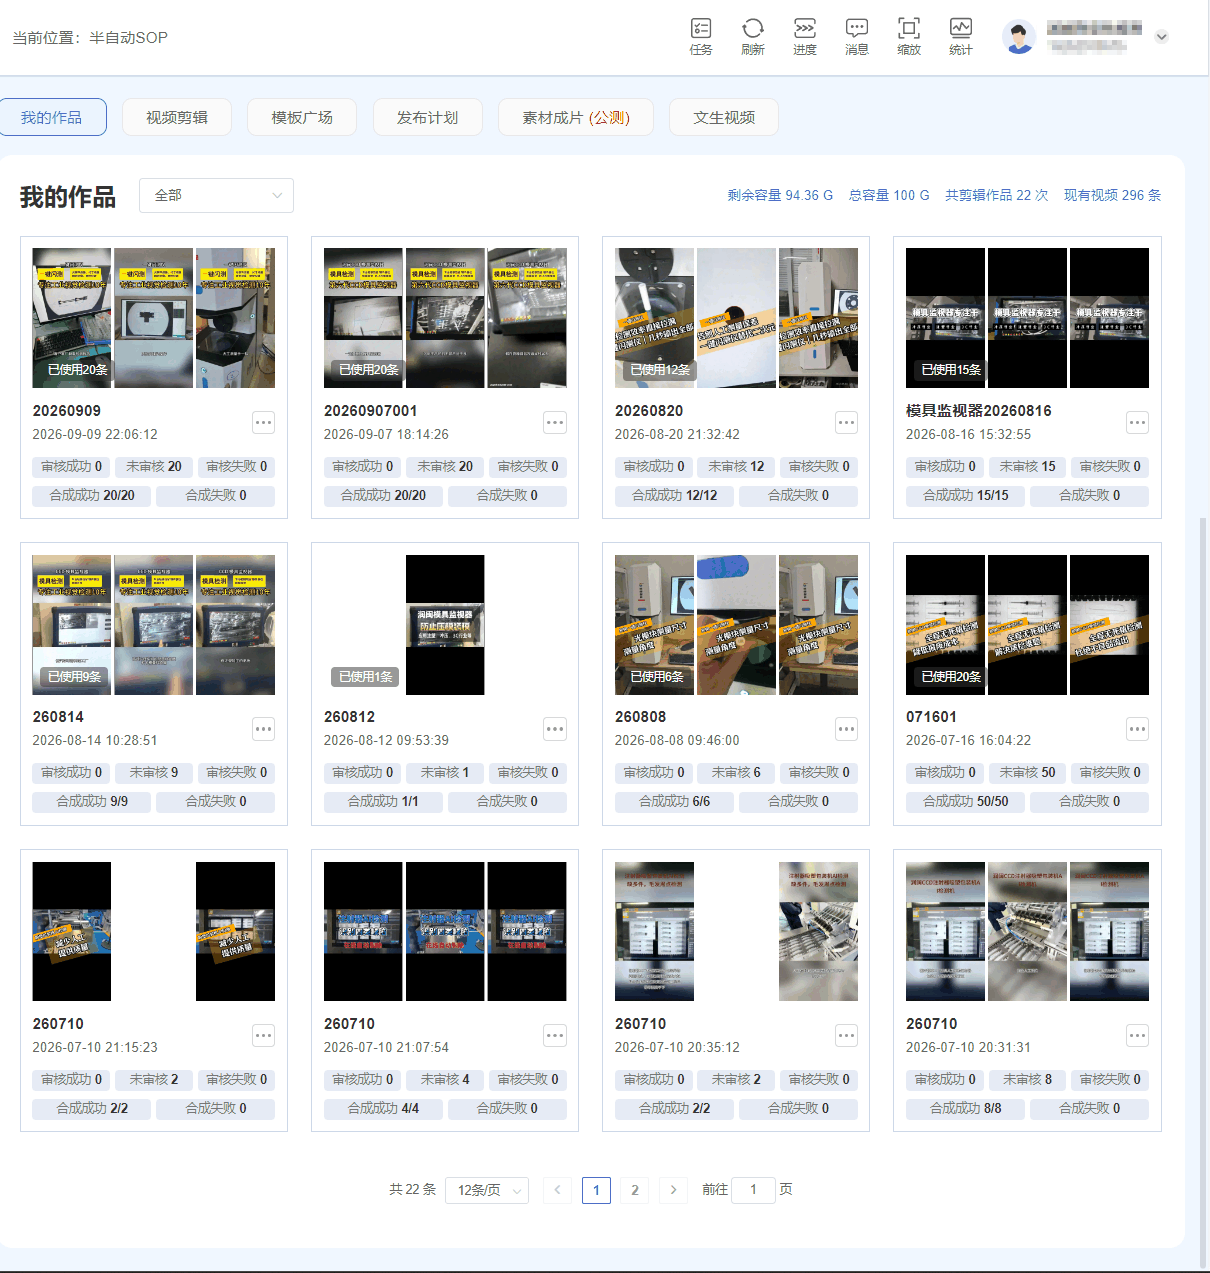The image size is (1210, 1273).
Task: Click the 合成成功 50/50 tag of 071601
Action: pos(965,802)
